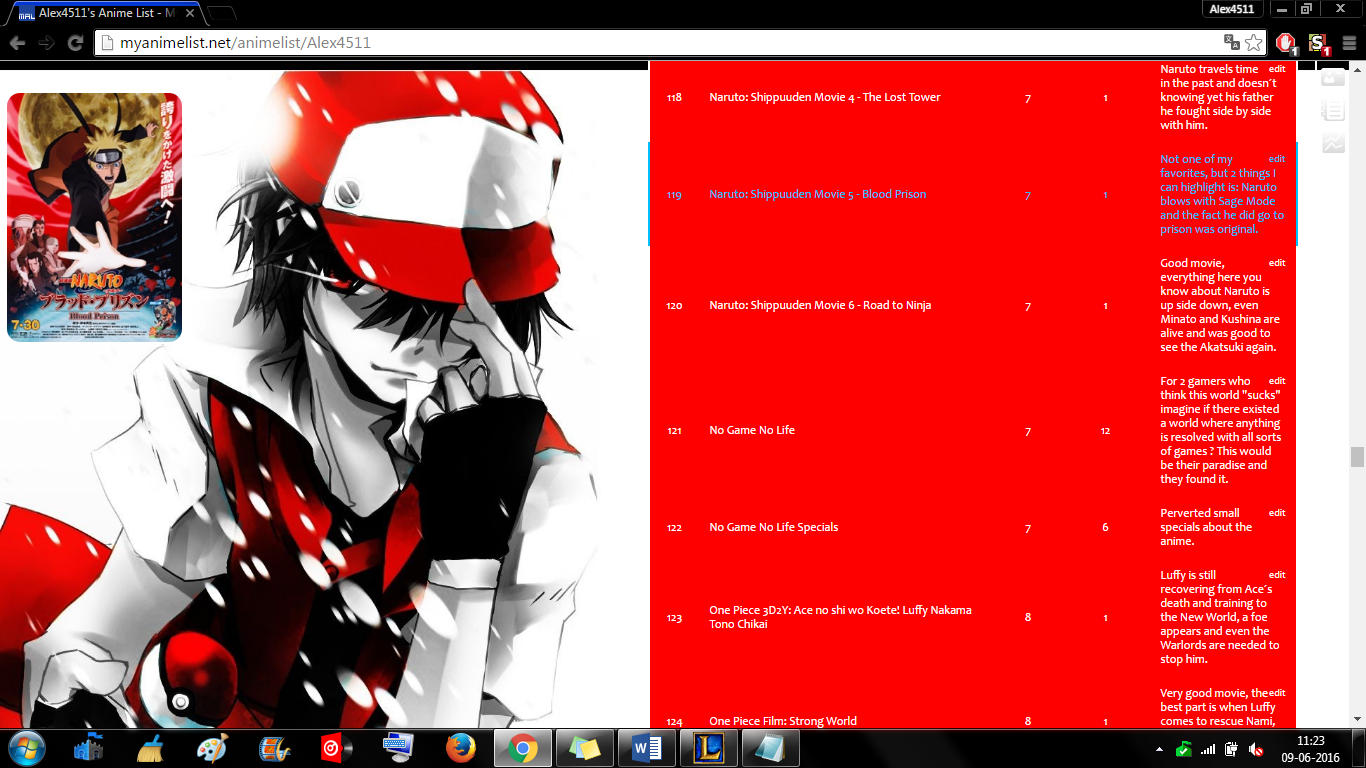Reload the page with the refresh button

click(x=75, y=43)
